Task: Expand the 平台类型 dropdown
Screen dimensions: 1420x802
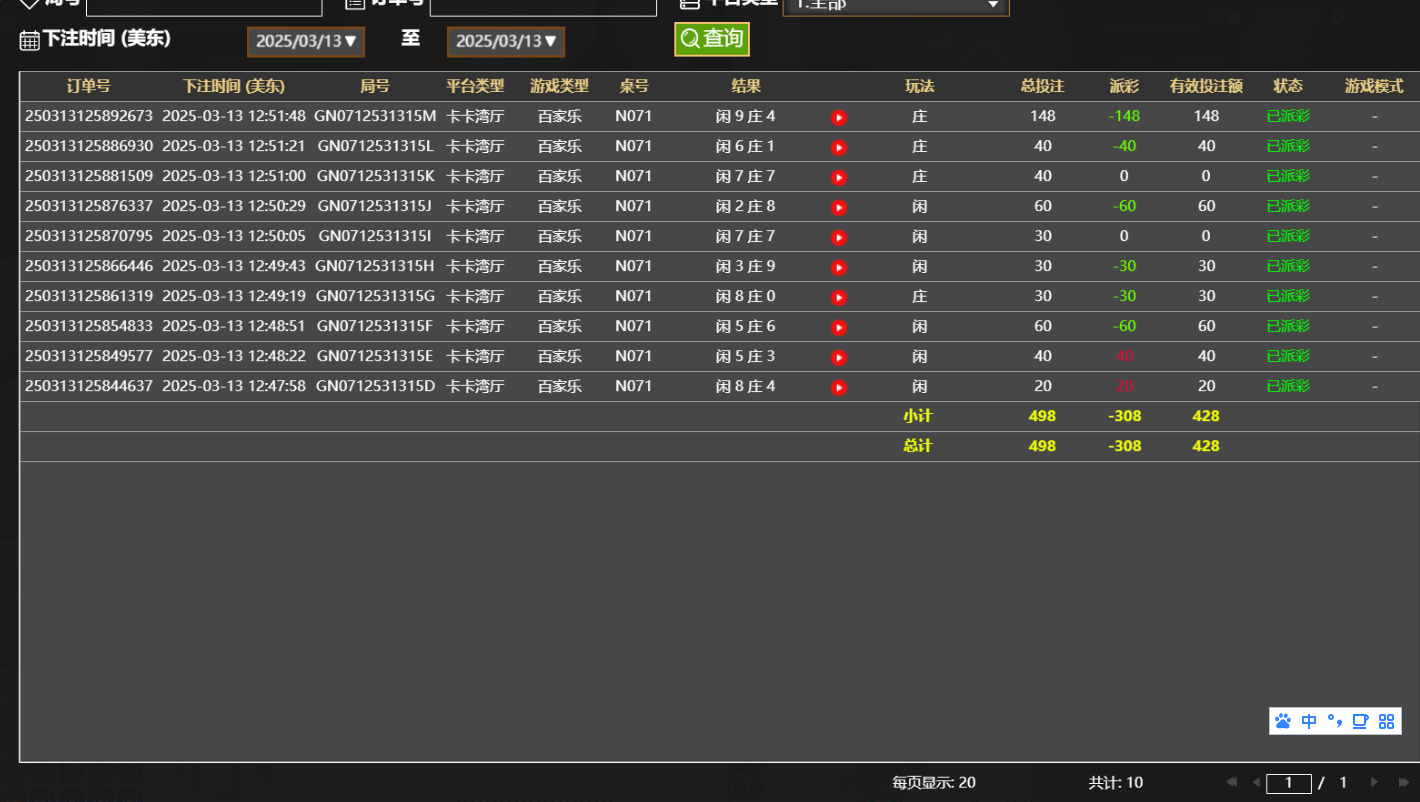Action: click(895, 5)
